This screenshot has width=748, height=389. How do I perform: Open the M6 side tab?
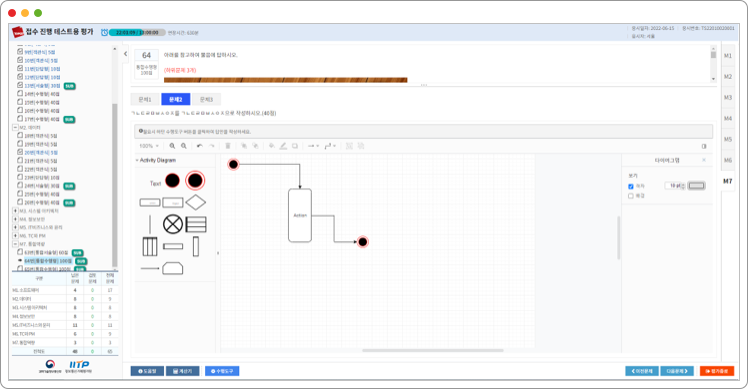[x=727, y=160]
